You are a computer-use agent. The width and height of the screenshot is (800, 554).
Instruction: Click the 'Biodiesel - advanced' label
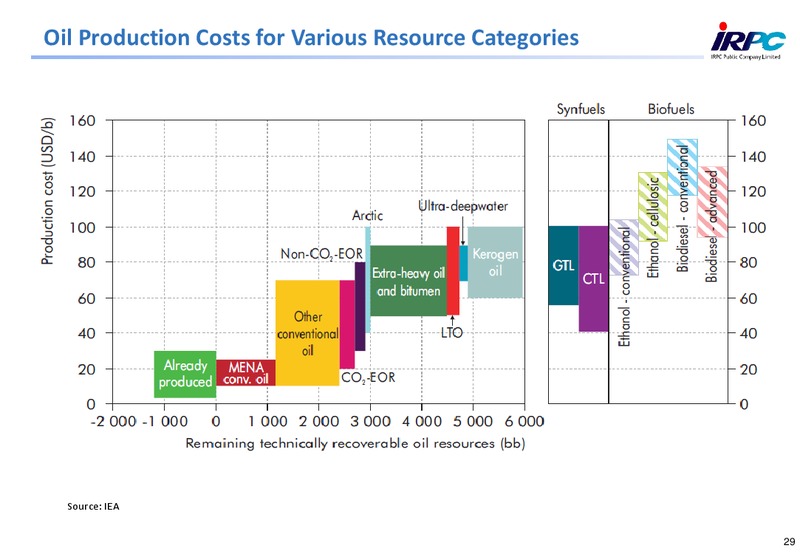[712, 226]
